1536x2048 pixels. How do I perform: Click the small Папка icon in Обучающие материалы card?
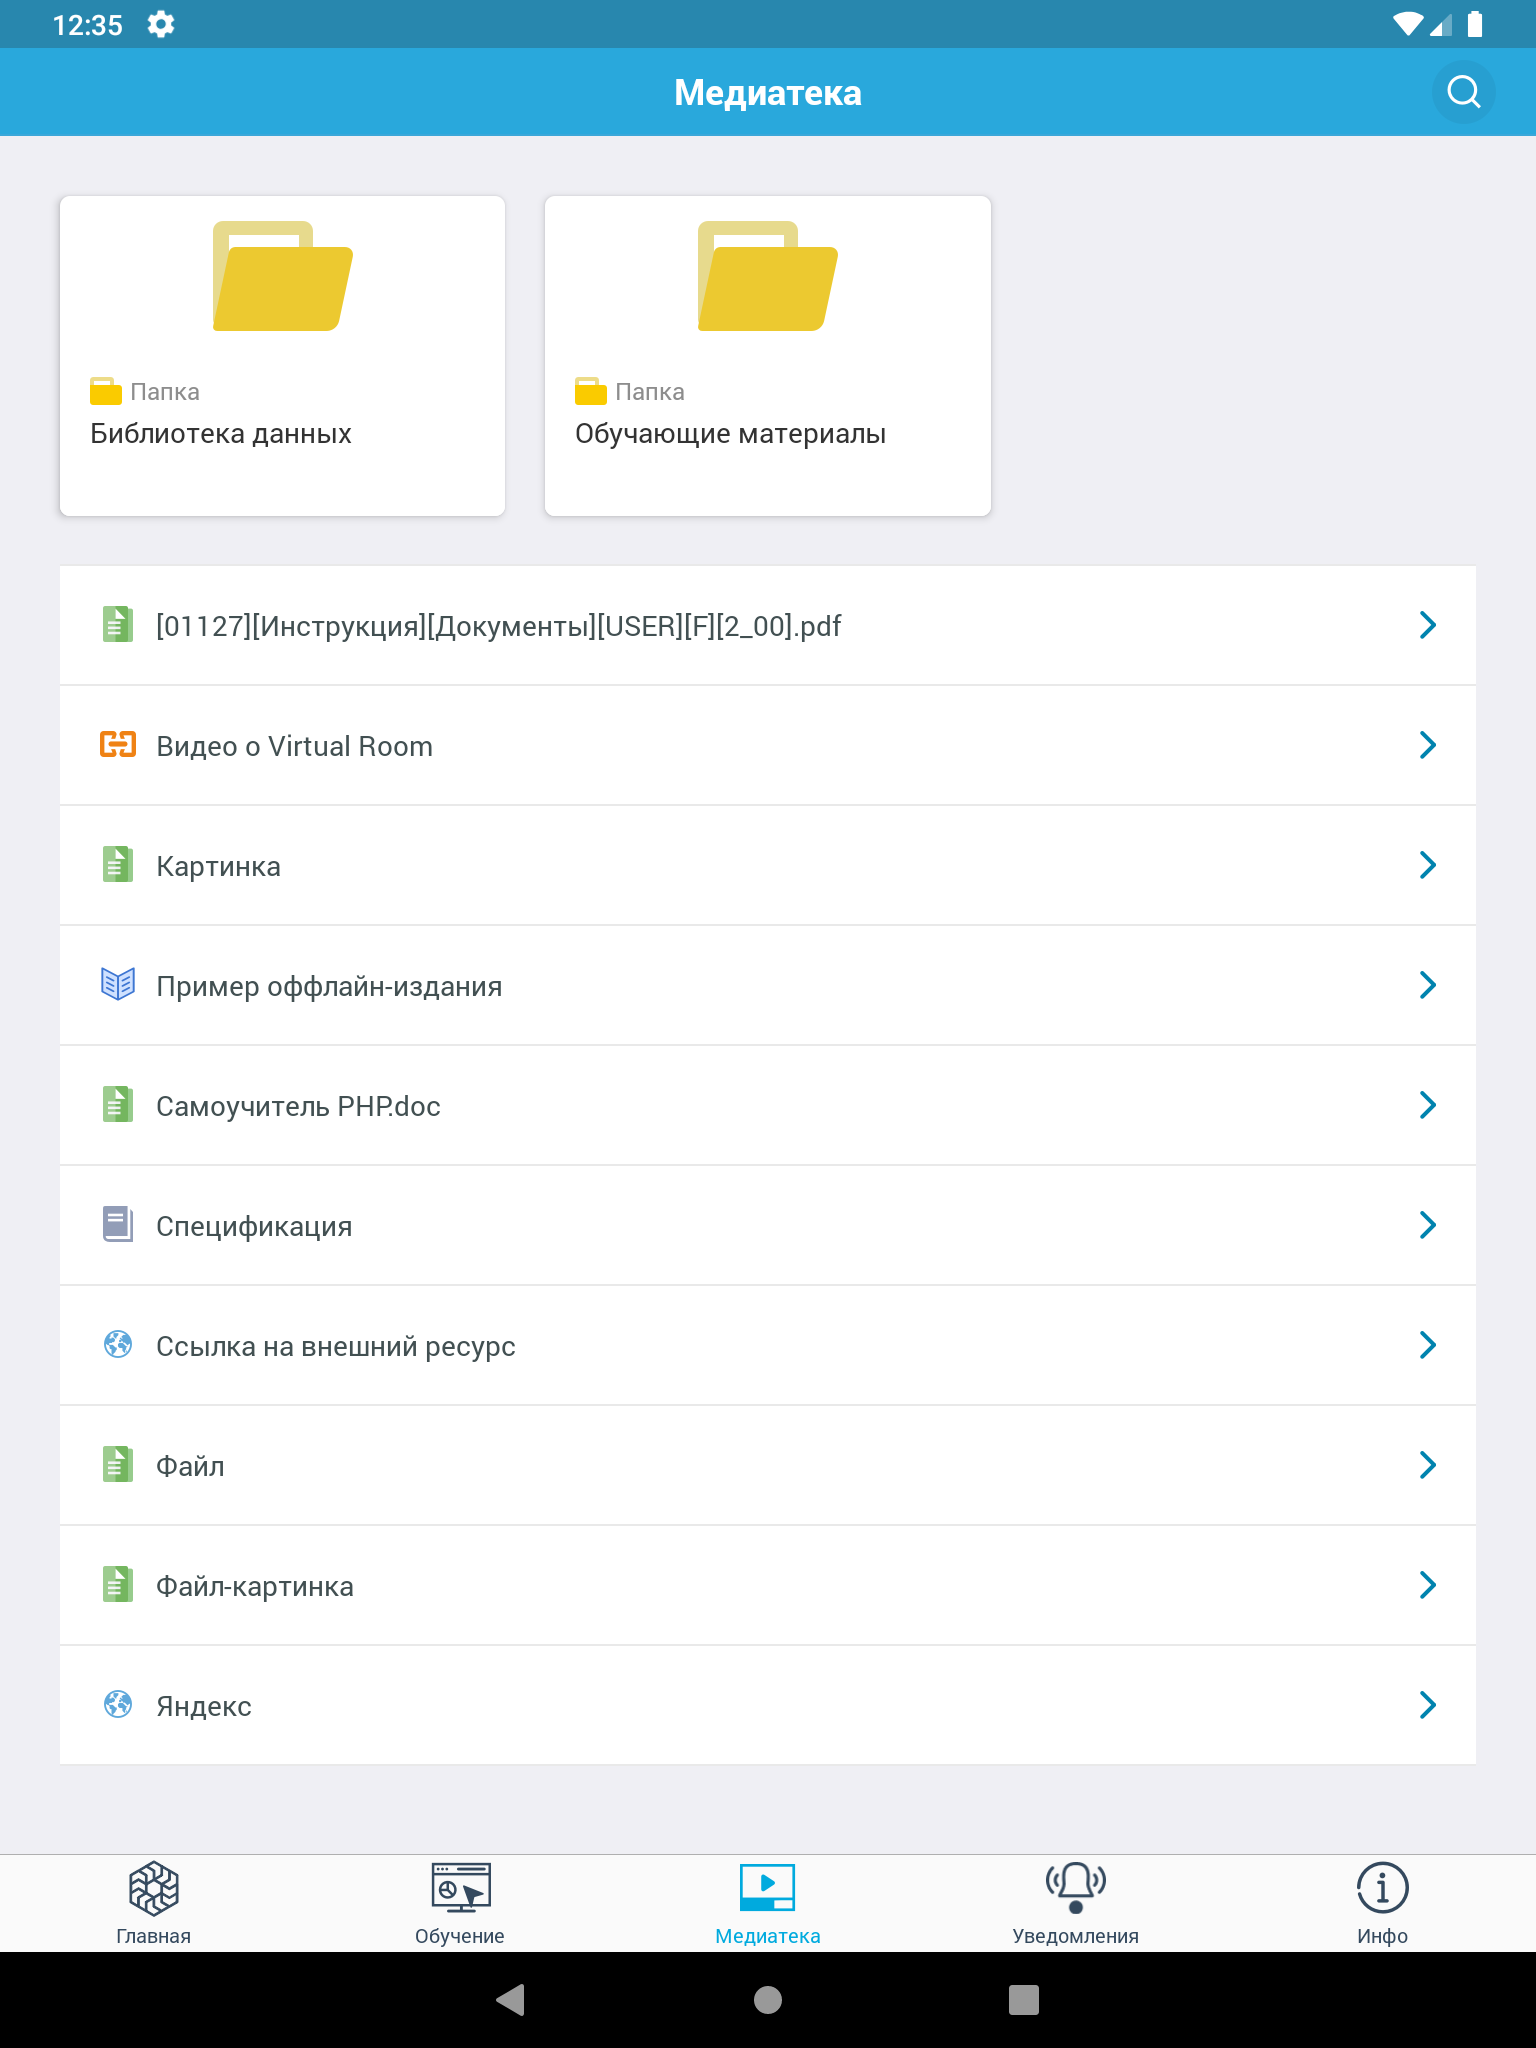click(590, 391)
